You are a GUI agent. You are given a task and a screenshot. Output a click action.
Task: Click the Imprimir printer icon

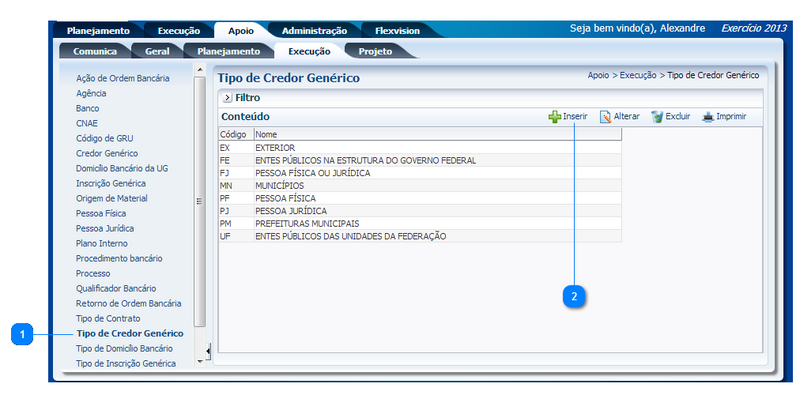click(x=708, y=117)
